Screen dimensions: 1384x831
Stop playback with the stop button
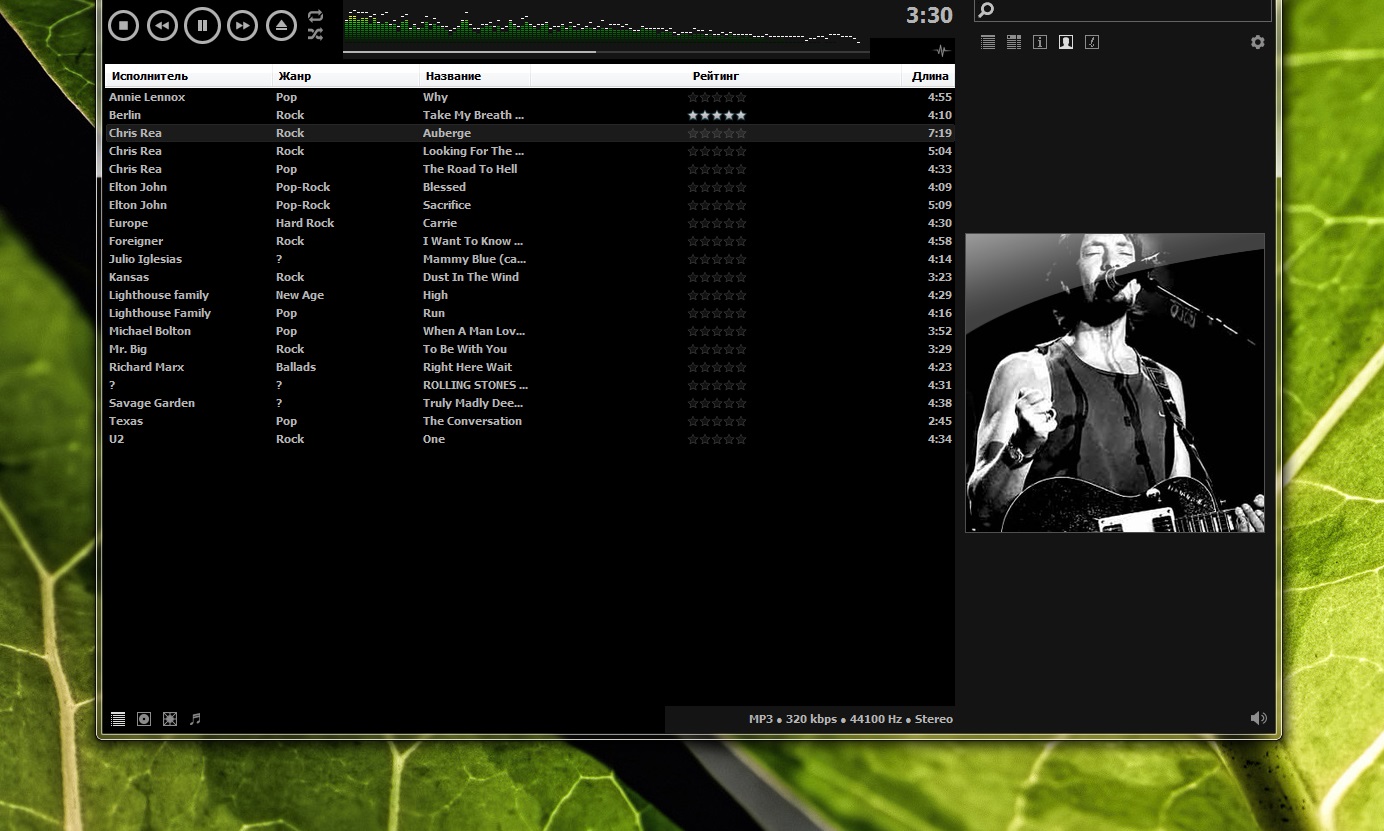point(123,25)
